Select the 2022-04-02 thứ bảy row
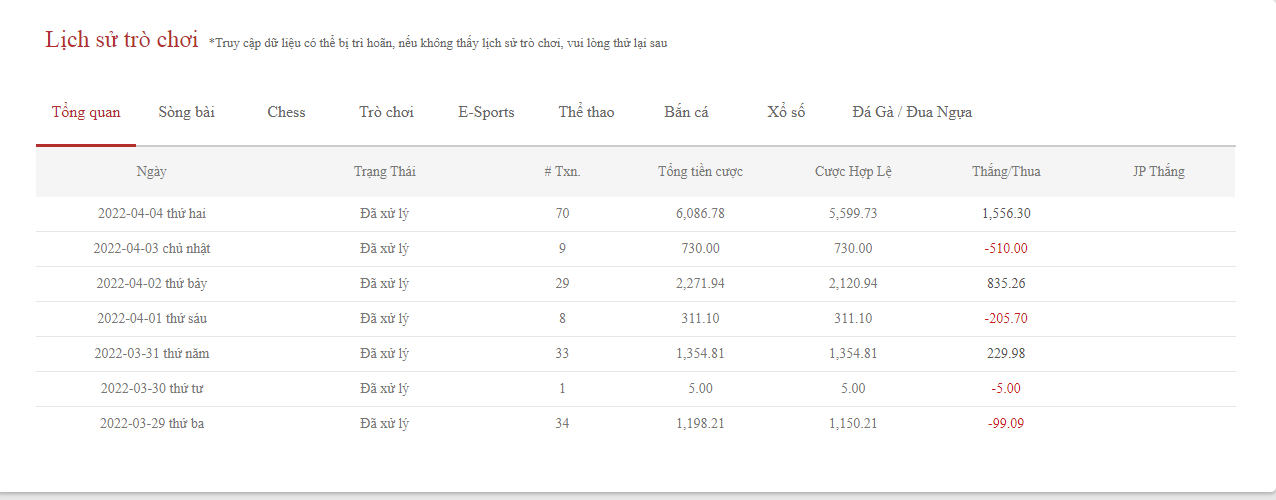 pos(152,284)
